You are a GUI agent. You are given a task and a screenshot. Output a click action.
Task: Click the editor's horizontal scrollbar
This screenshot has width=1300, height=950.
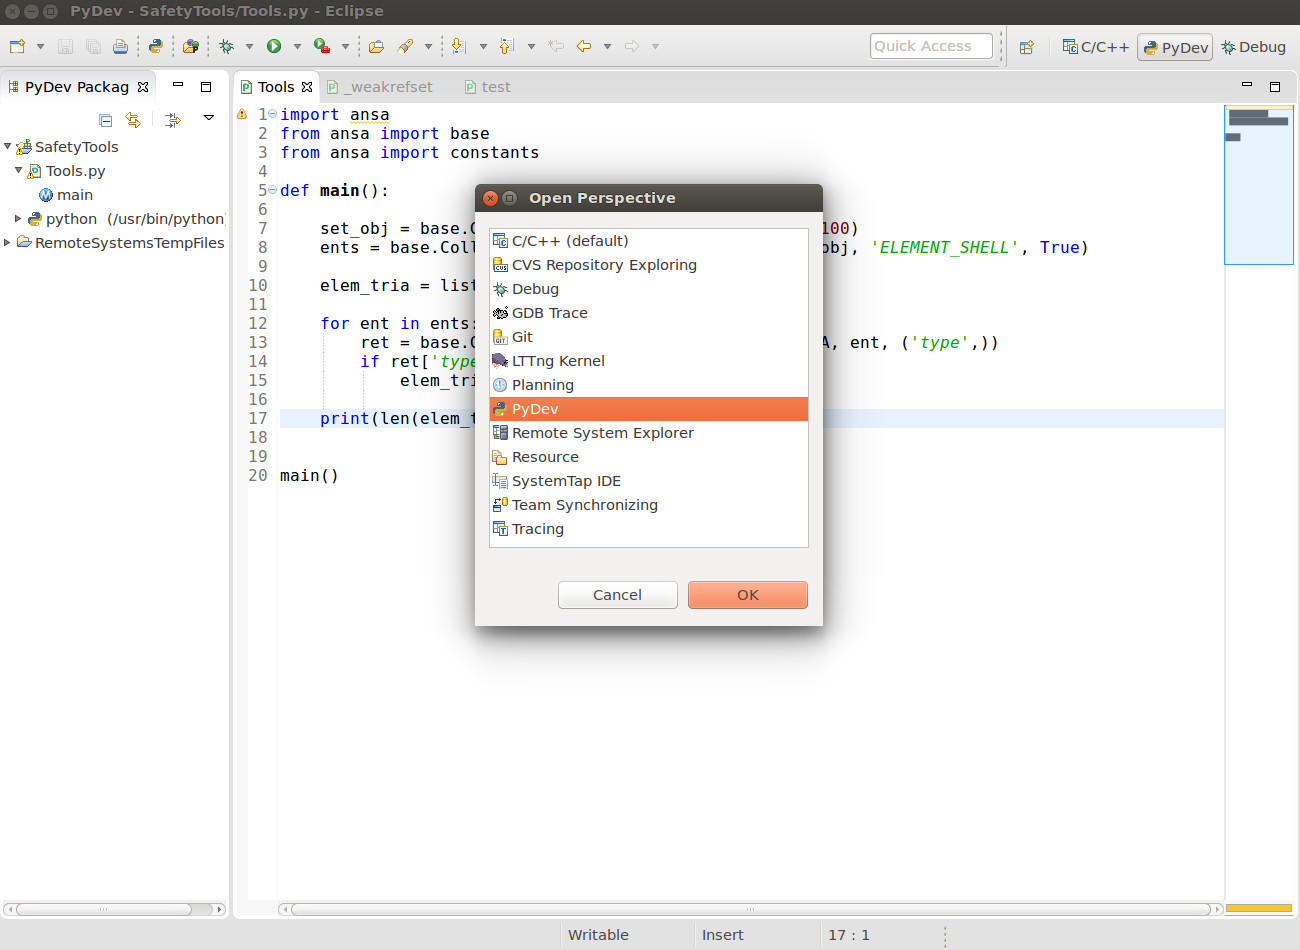(x=750, y=909)
